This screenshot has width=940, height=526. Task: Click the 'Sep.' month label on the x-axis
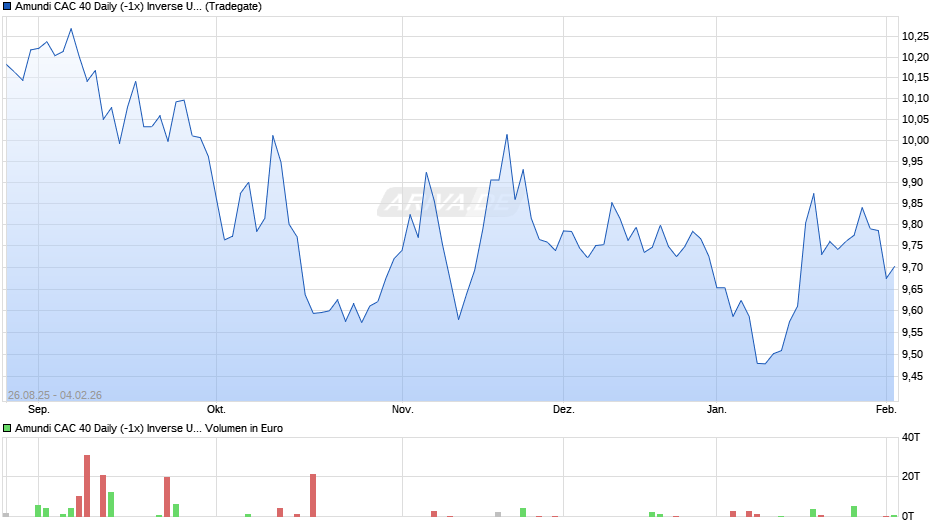pos(39,410)
